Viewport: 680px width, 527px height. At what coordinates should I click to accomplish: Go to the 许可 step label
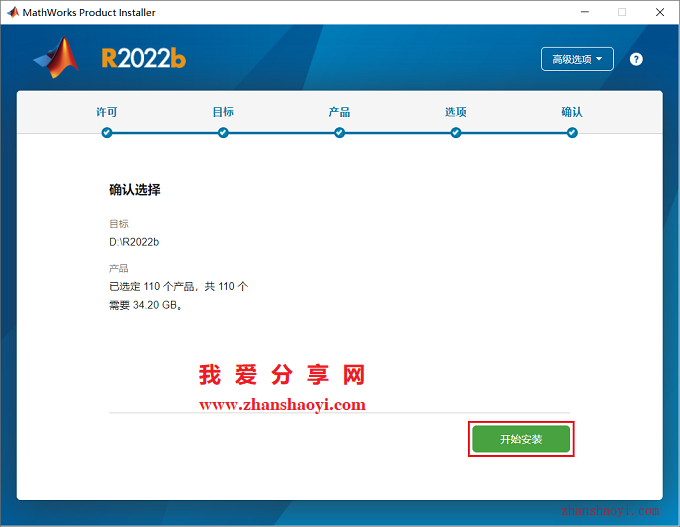tap(107, 112)
